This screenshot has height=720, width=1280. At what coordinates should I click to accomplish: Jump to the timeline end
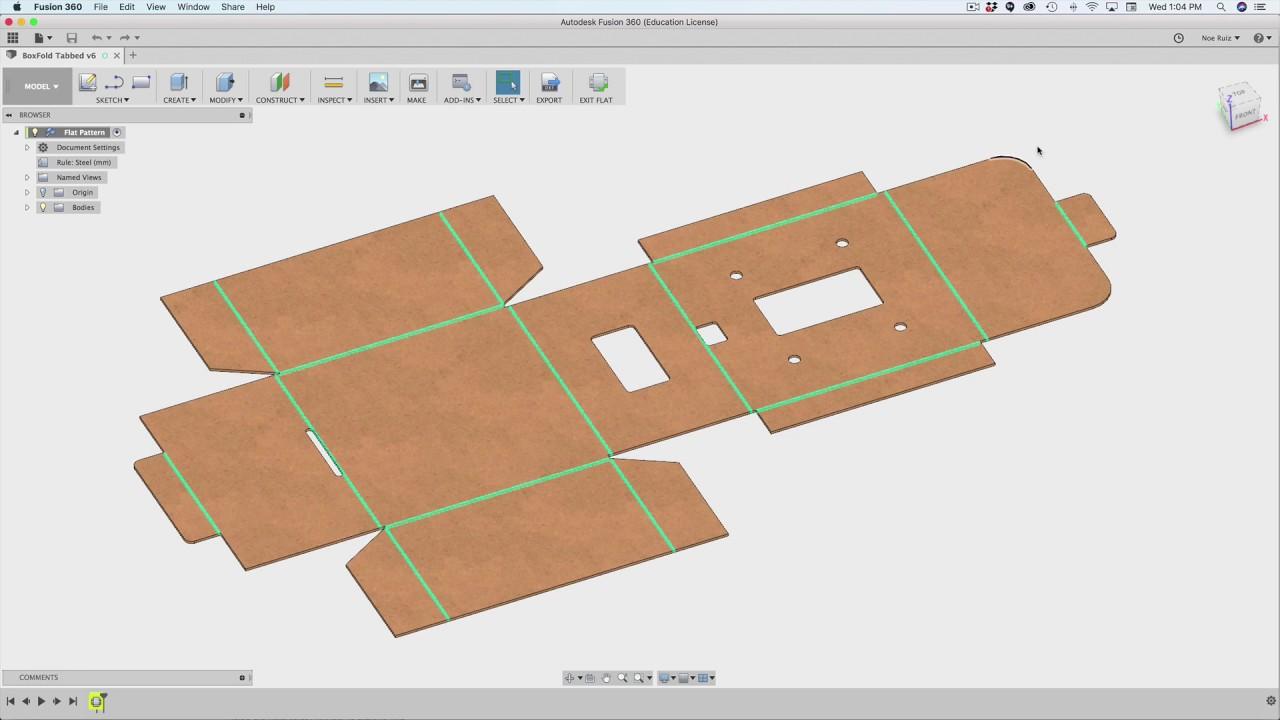[72, 702]
